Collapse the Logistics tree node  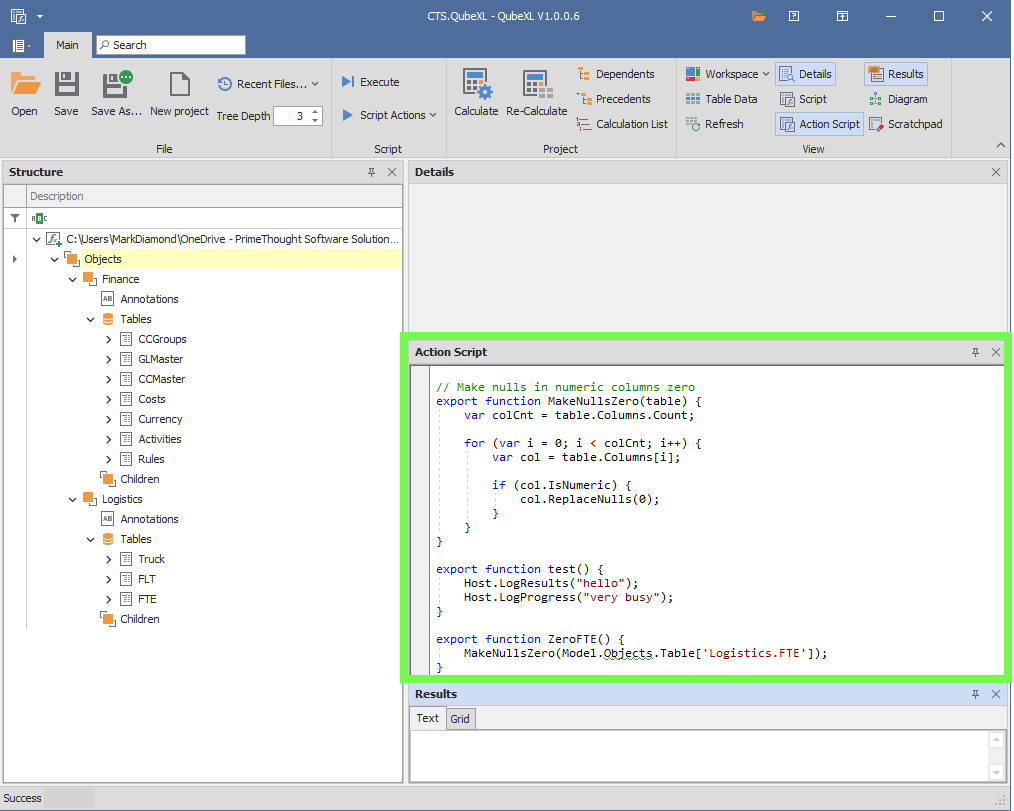(x=73, y=499)
